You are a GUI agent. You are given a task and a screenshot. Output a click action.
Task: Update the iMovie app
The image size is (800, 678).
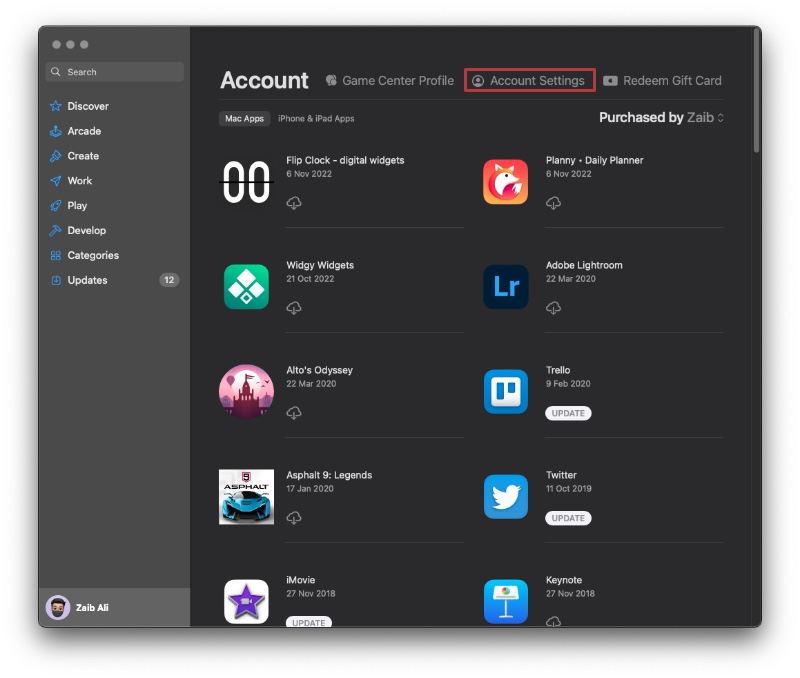[x=309, y=622]
